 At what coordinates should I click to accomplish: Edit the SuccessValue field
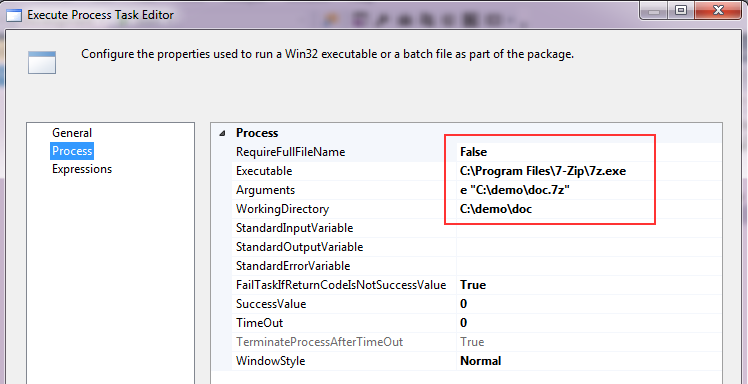click(589, 304)
